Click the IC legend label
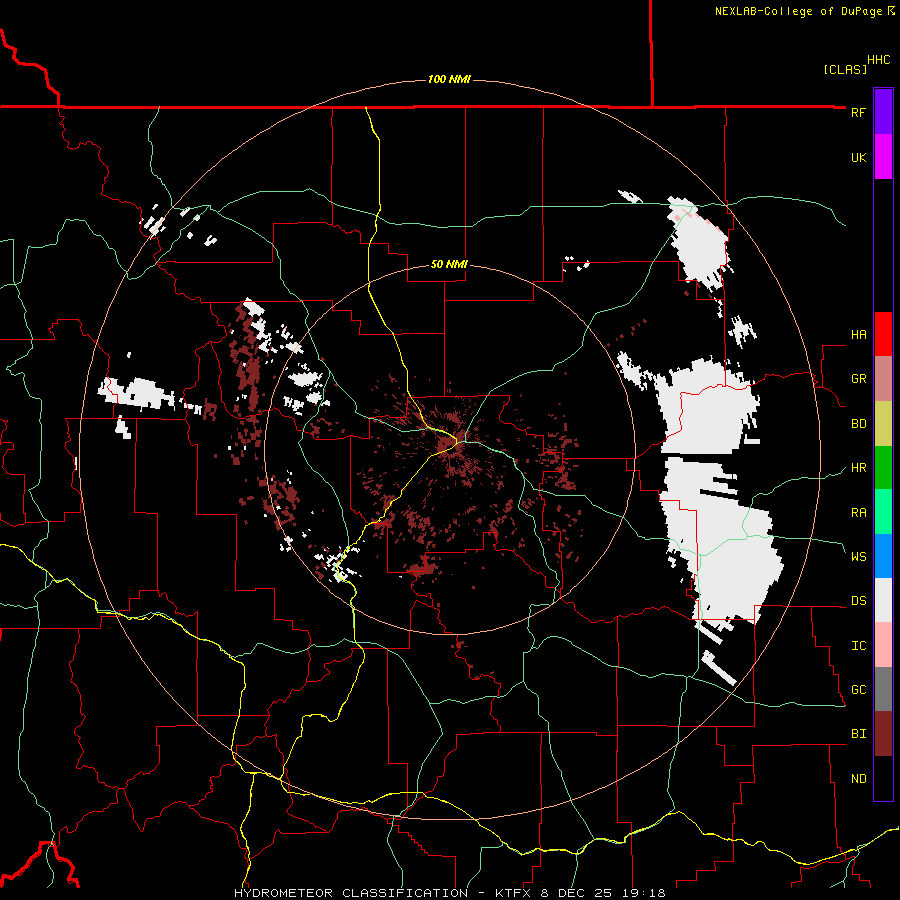The width and height of the screenshot is (900, 900). [858, 646]
